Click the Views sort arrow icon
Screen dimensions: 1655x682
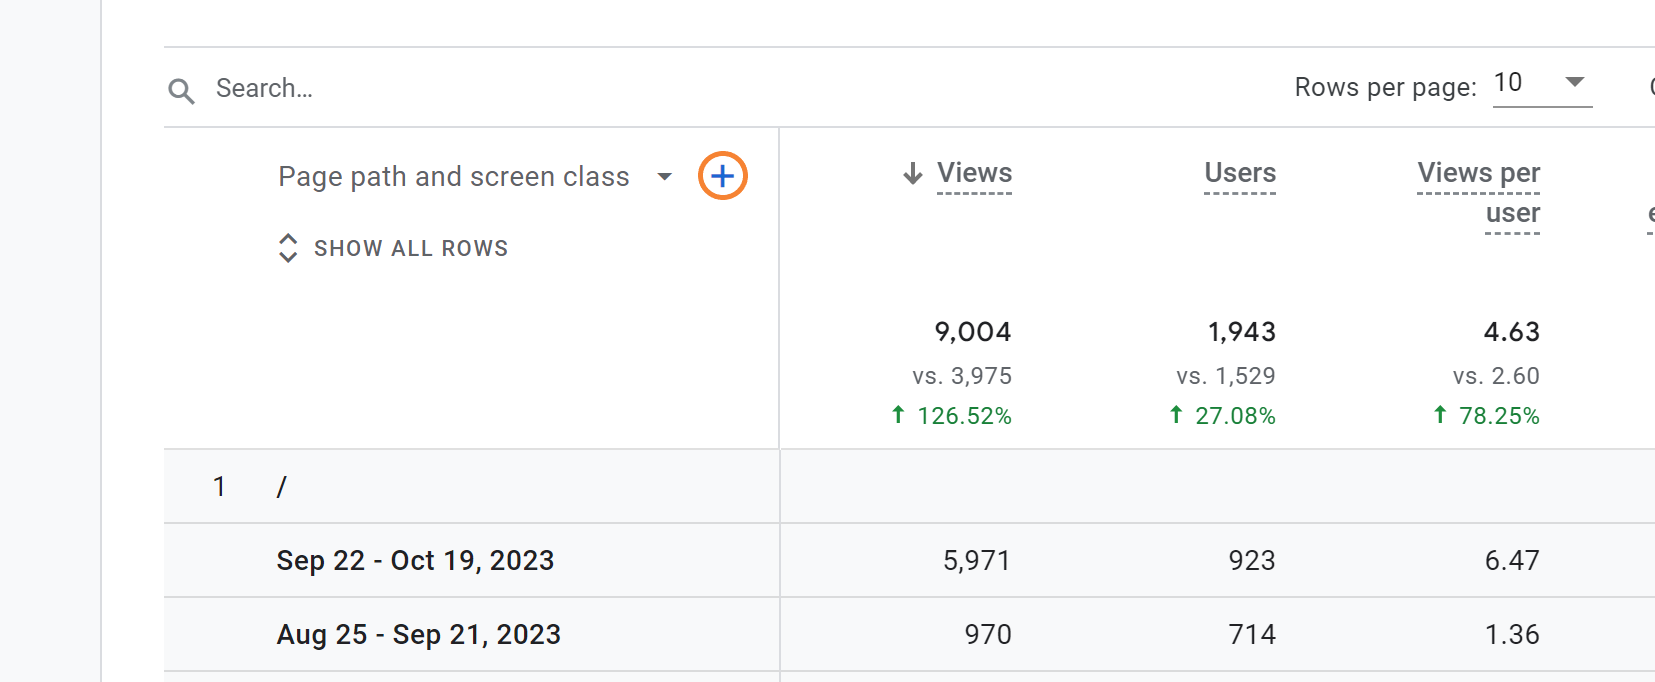pyautogui.click(x=912, y=173)
